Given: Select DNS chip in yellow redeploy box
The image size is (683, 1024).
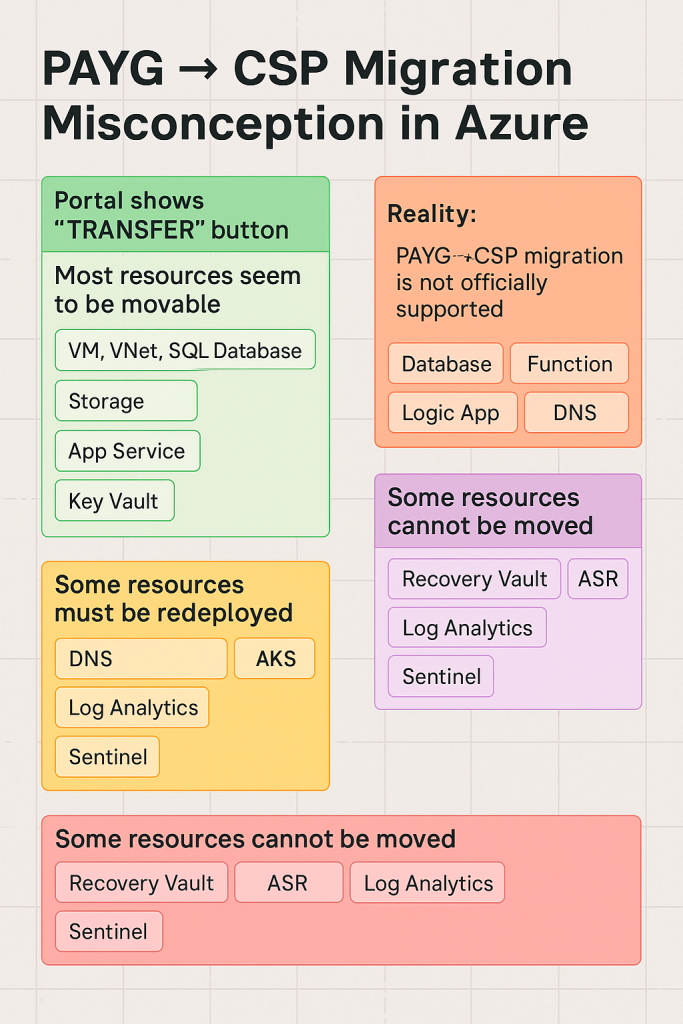Looking at the screenshot, I should pyautogui.click(x=141, y=659).
